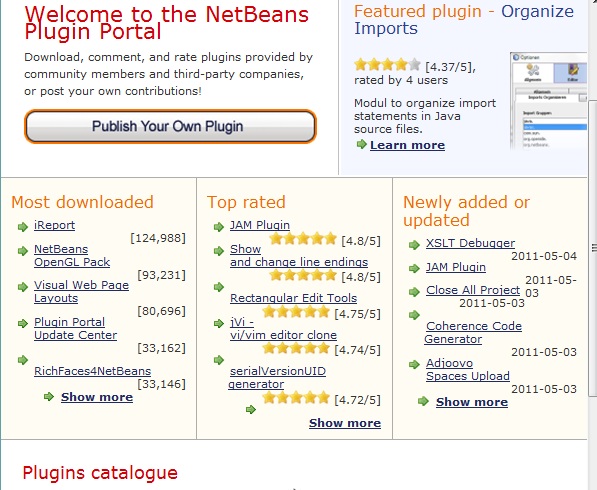The image size is (597, 490).
Task: Click the green arrow beside XSLT Debugger
Action: 414,245
